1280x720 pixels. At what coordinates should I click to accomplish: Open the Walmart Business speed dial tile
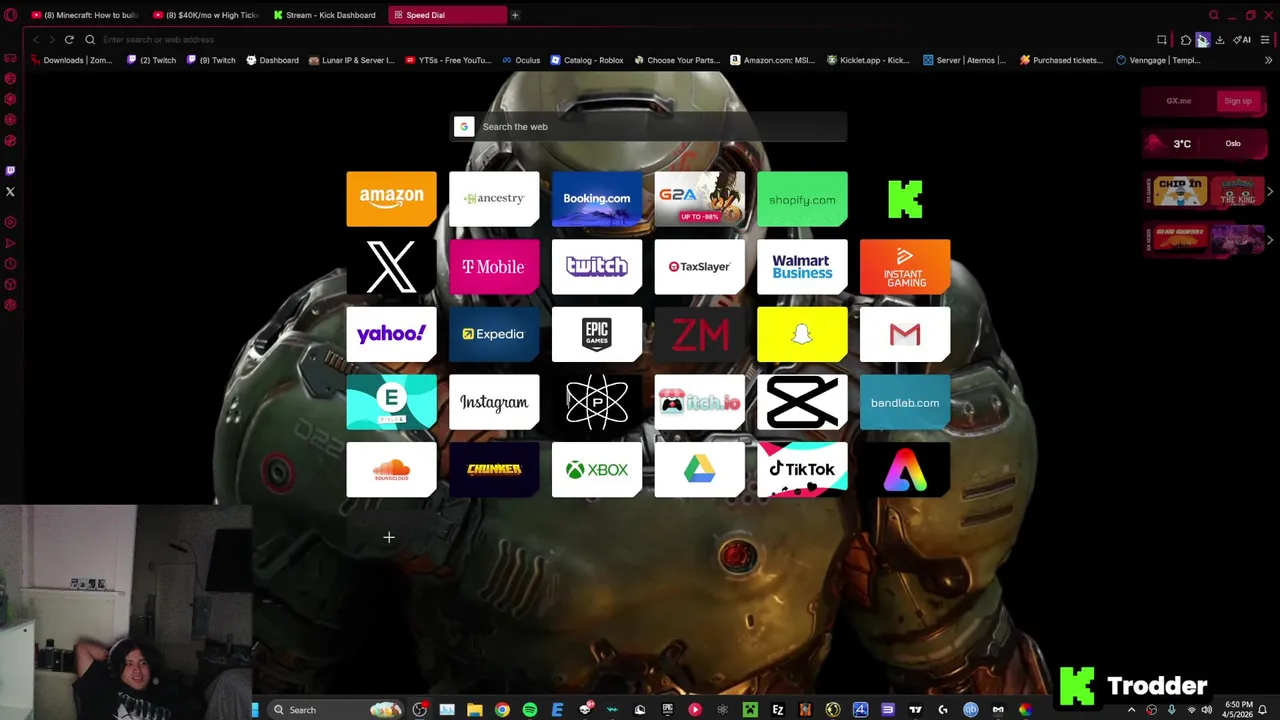coord(802,267)
